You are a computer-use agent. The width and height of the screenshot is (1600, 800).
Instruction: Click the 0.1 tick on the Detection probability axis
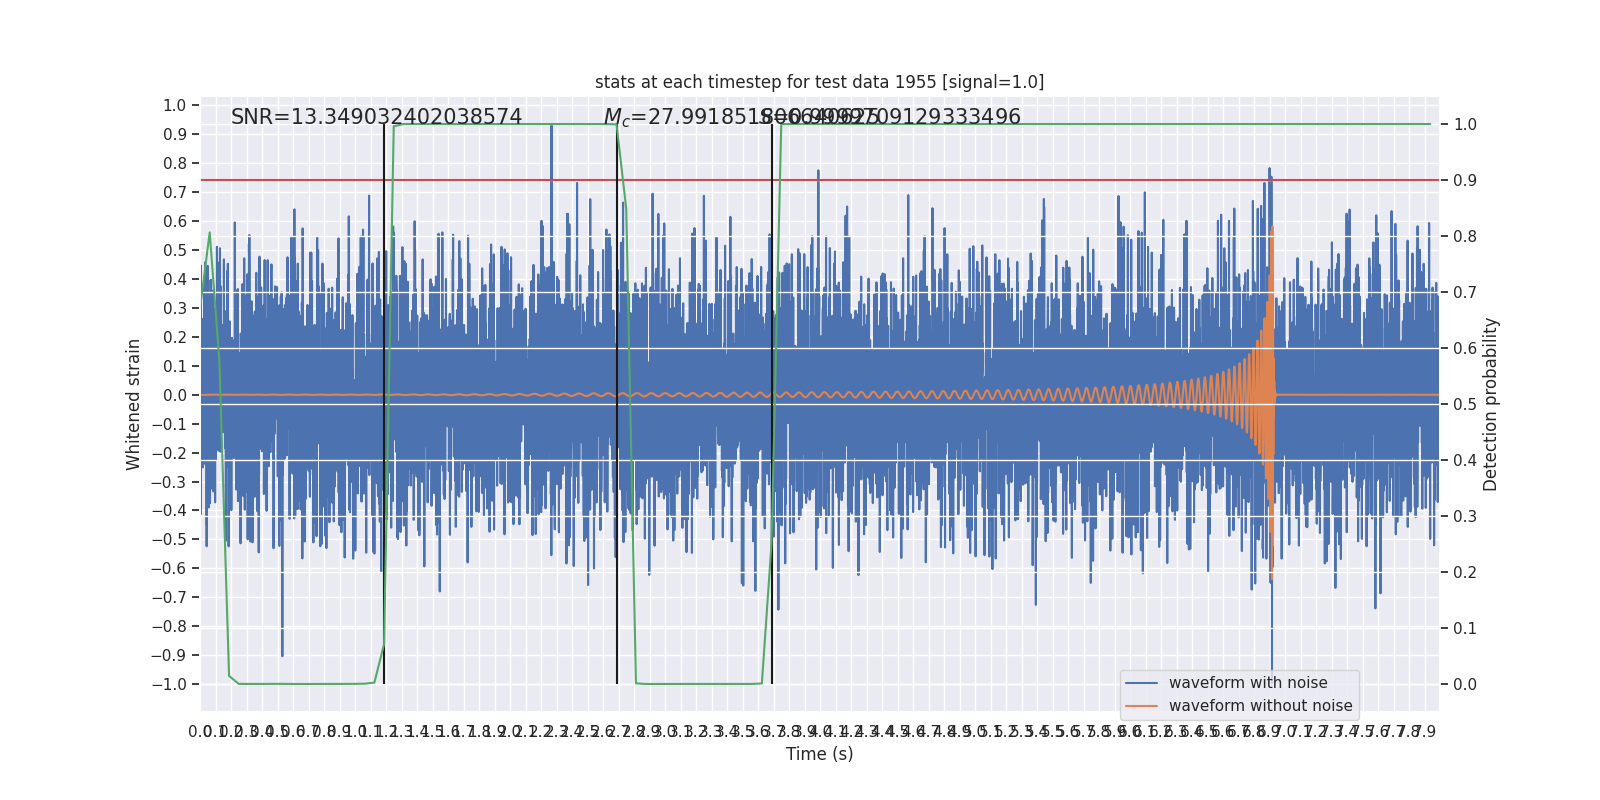tap(1465, 628)
